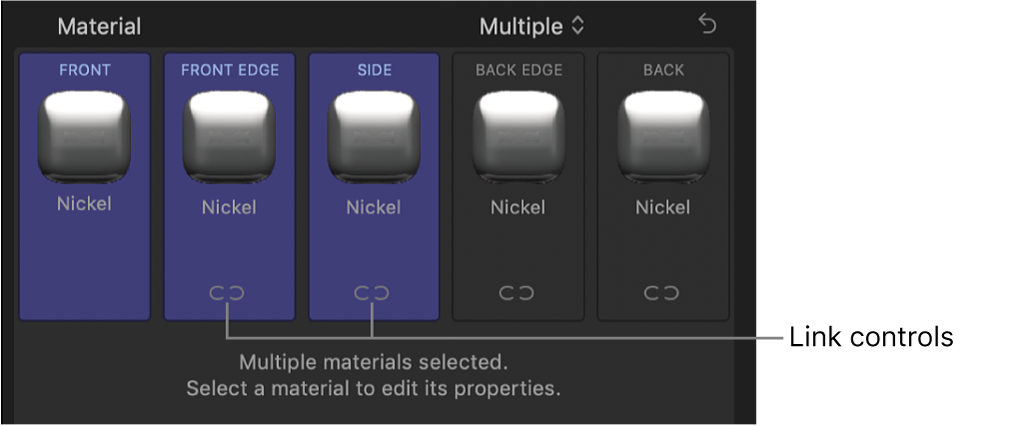The height and width of the screenshot is (426, 1013).
Task: Select the Front Edge Nickel thumbnail
Action: click(229, 138)
